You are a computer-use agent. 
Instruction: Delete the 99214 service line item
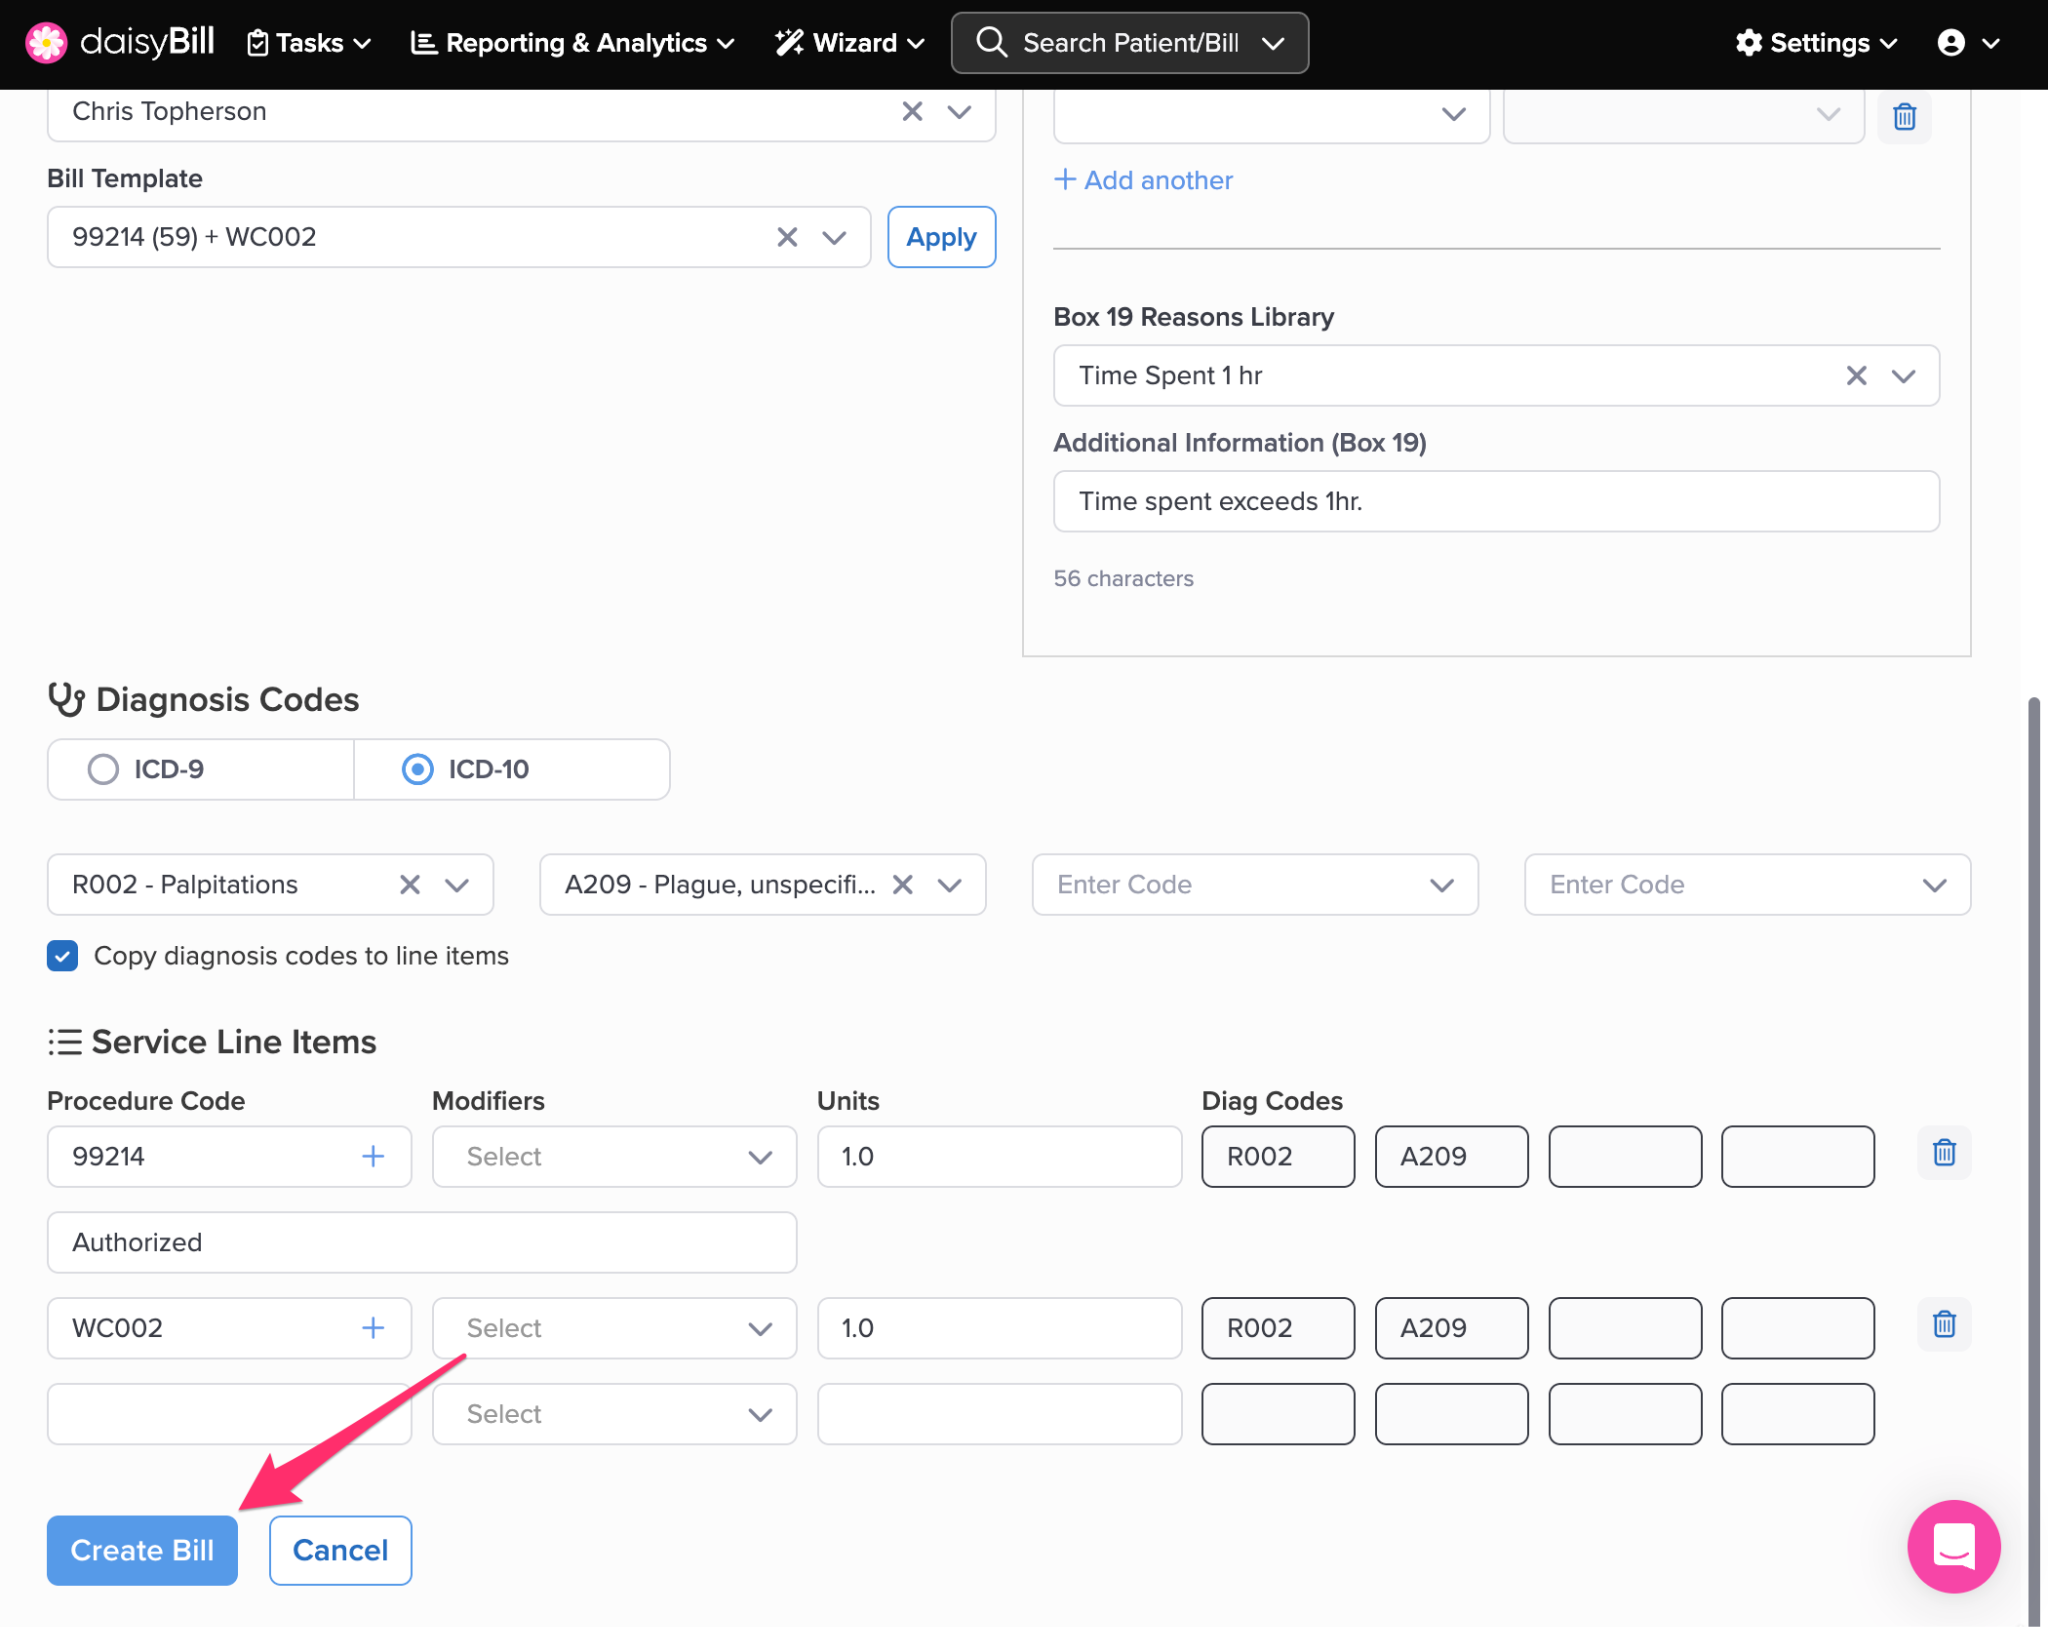pyautogui.click(x=1943, y=1153)
